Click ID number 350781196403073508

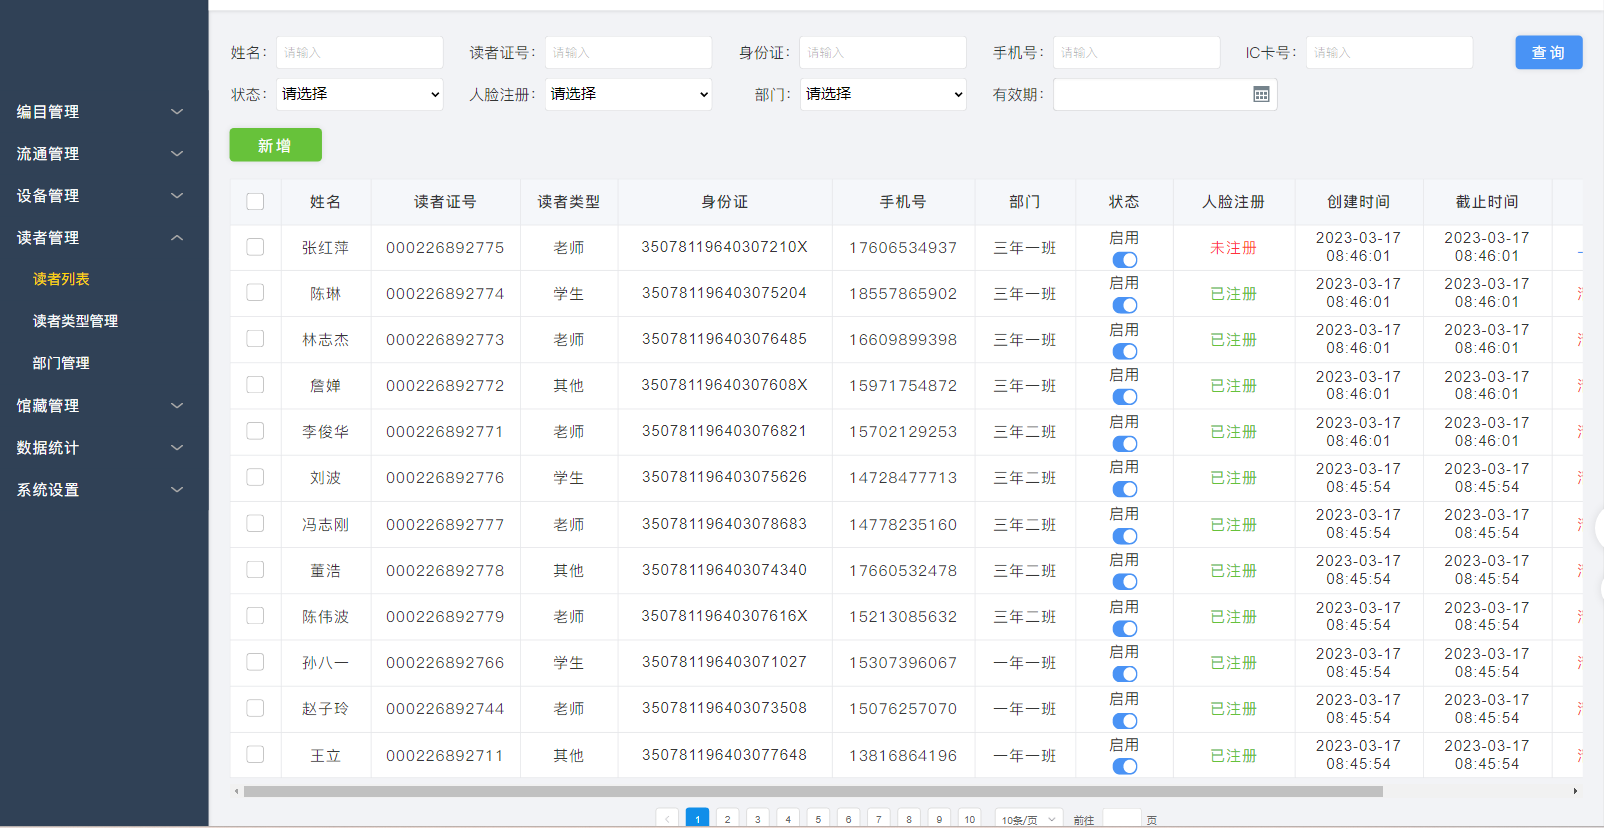click(x=724, y=708)
